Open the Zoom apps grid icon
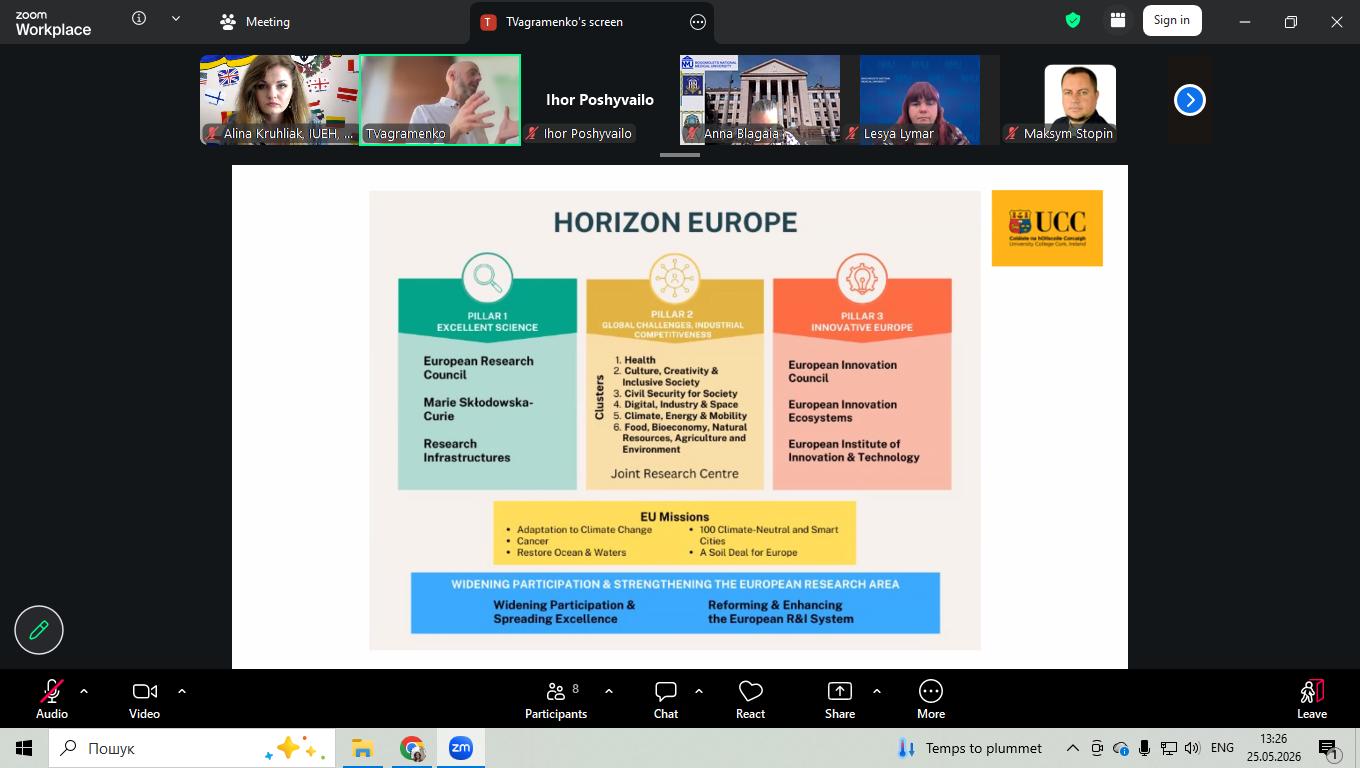Image resolution: width=1360 pixels, height=768 pixels. (x=1118, y=20)
